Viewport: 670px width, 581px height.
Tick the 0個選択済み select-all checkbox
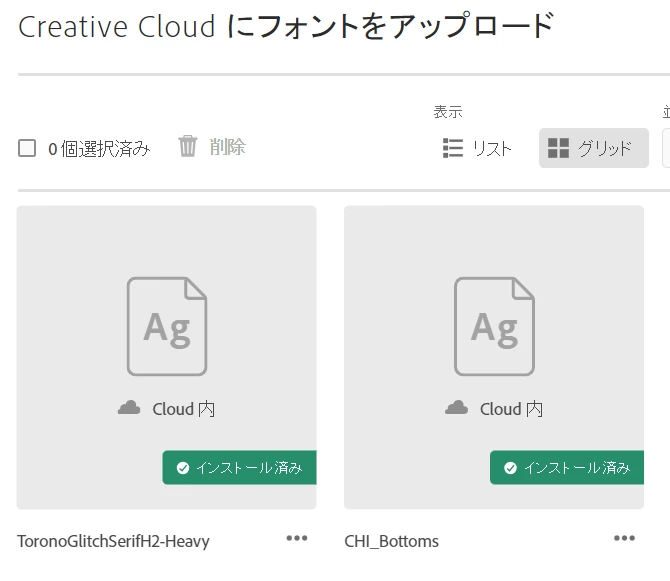coord(27,148)
